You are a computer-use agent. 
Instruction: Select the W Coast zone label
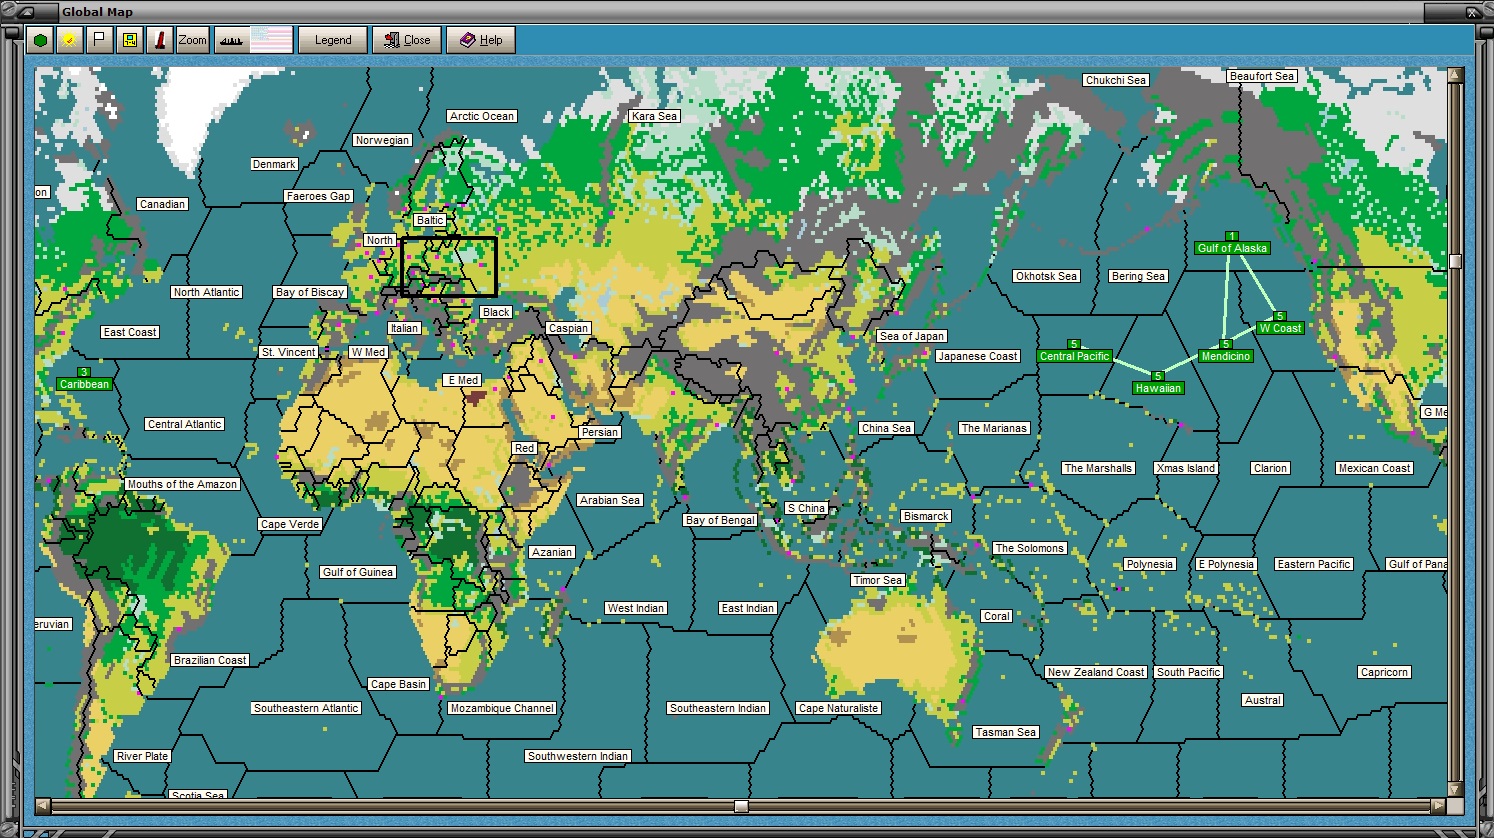pos(1280,328)
